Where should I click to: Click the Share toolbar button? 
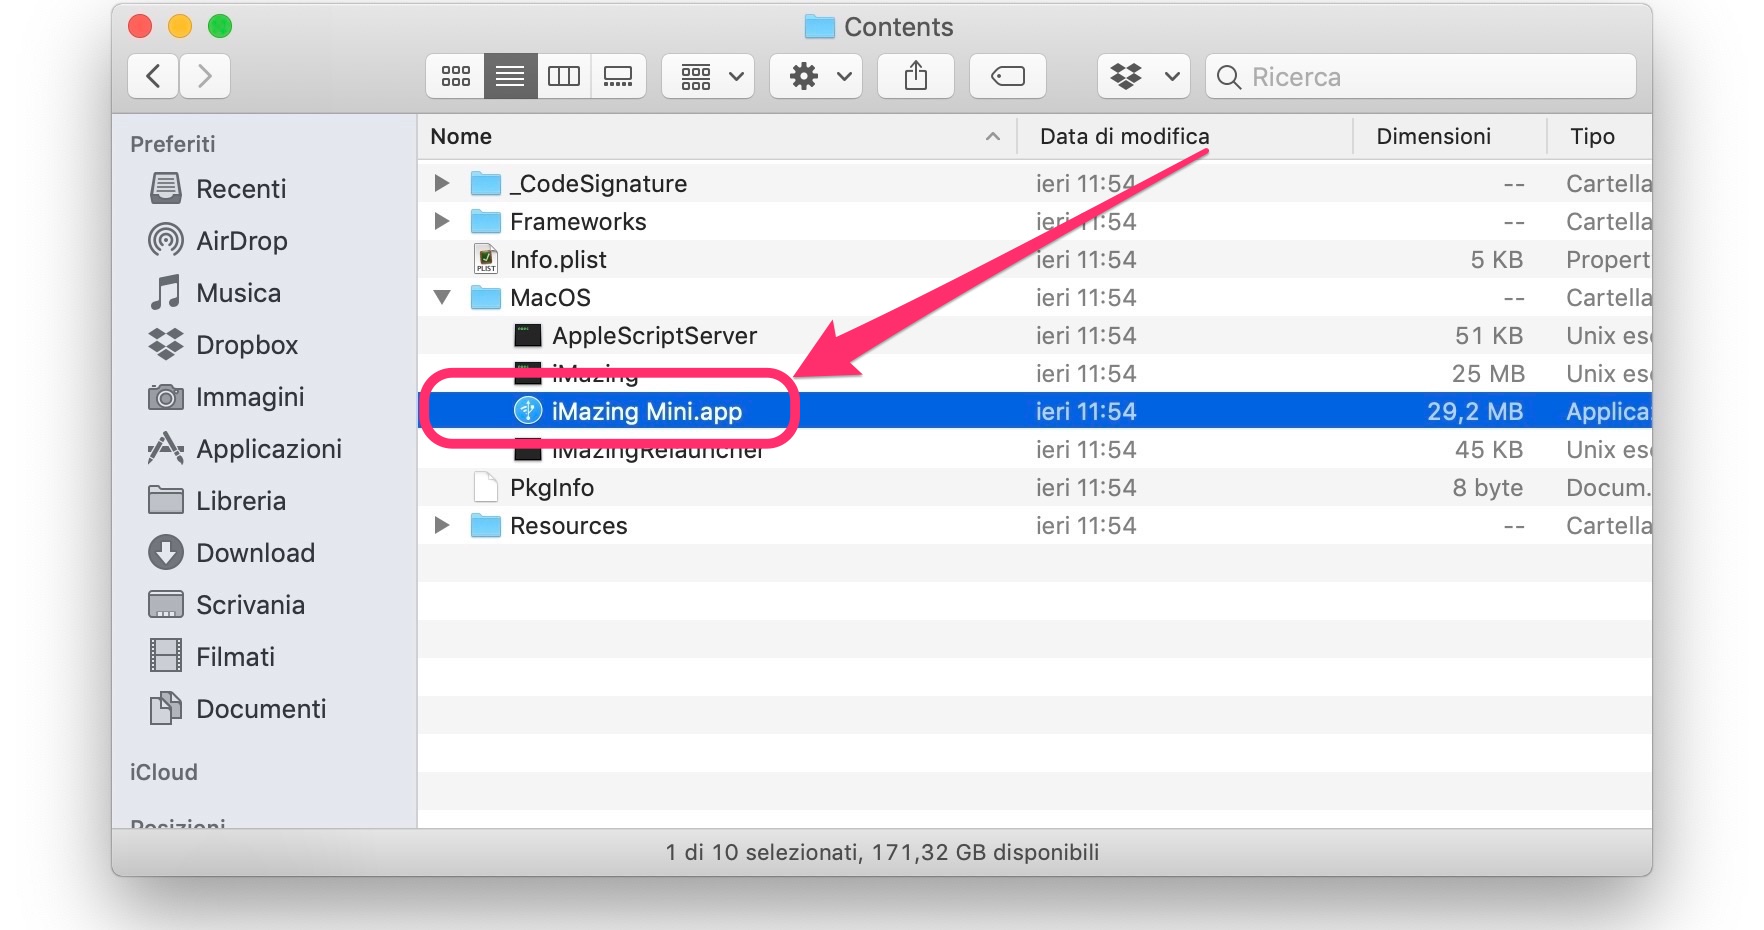[916, 76]
